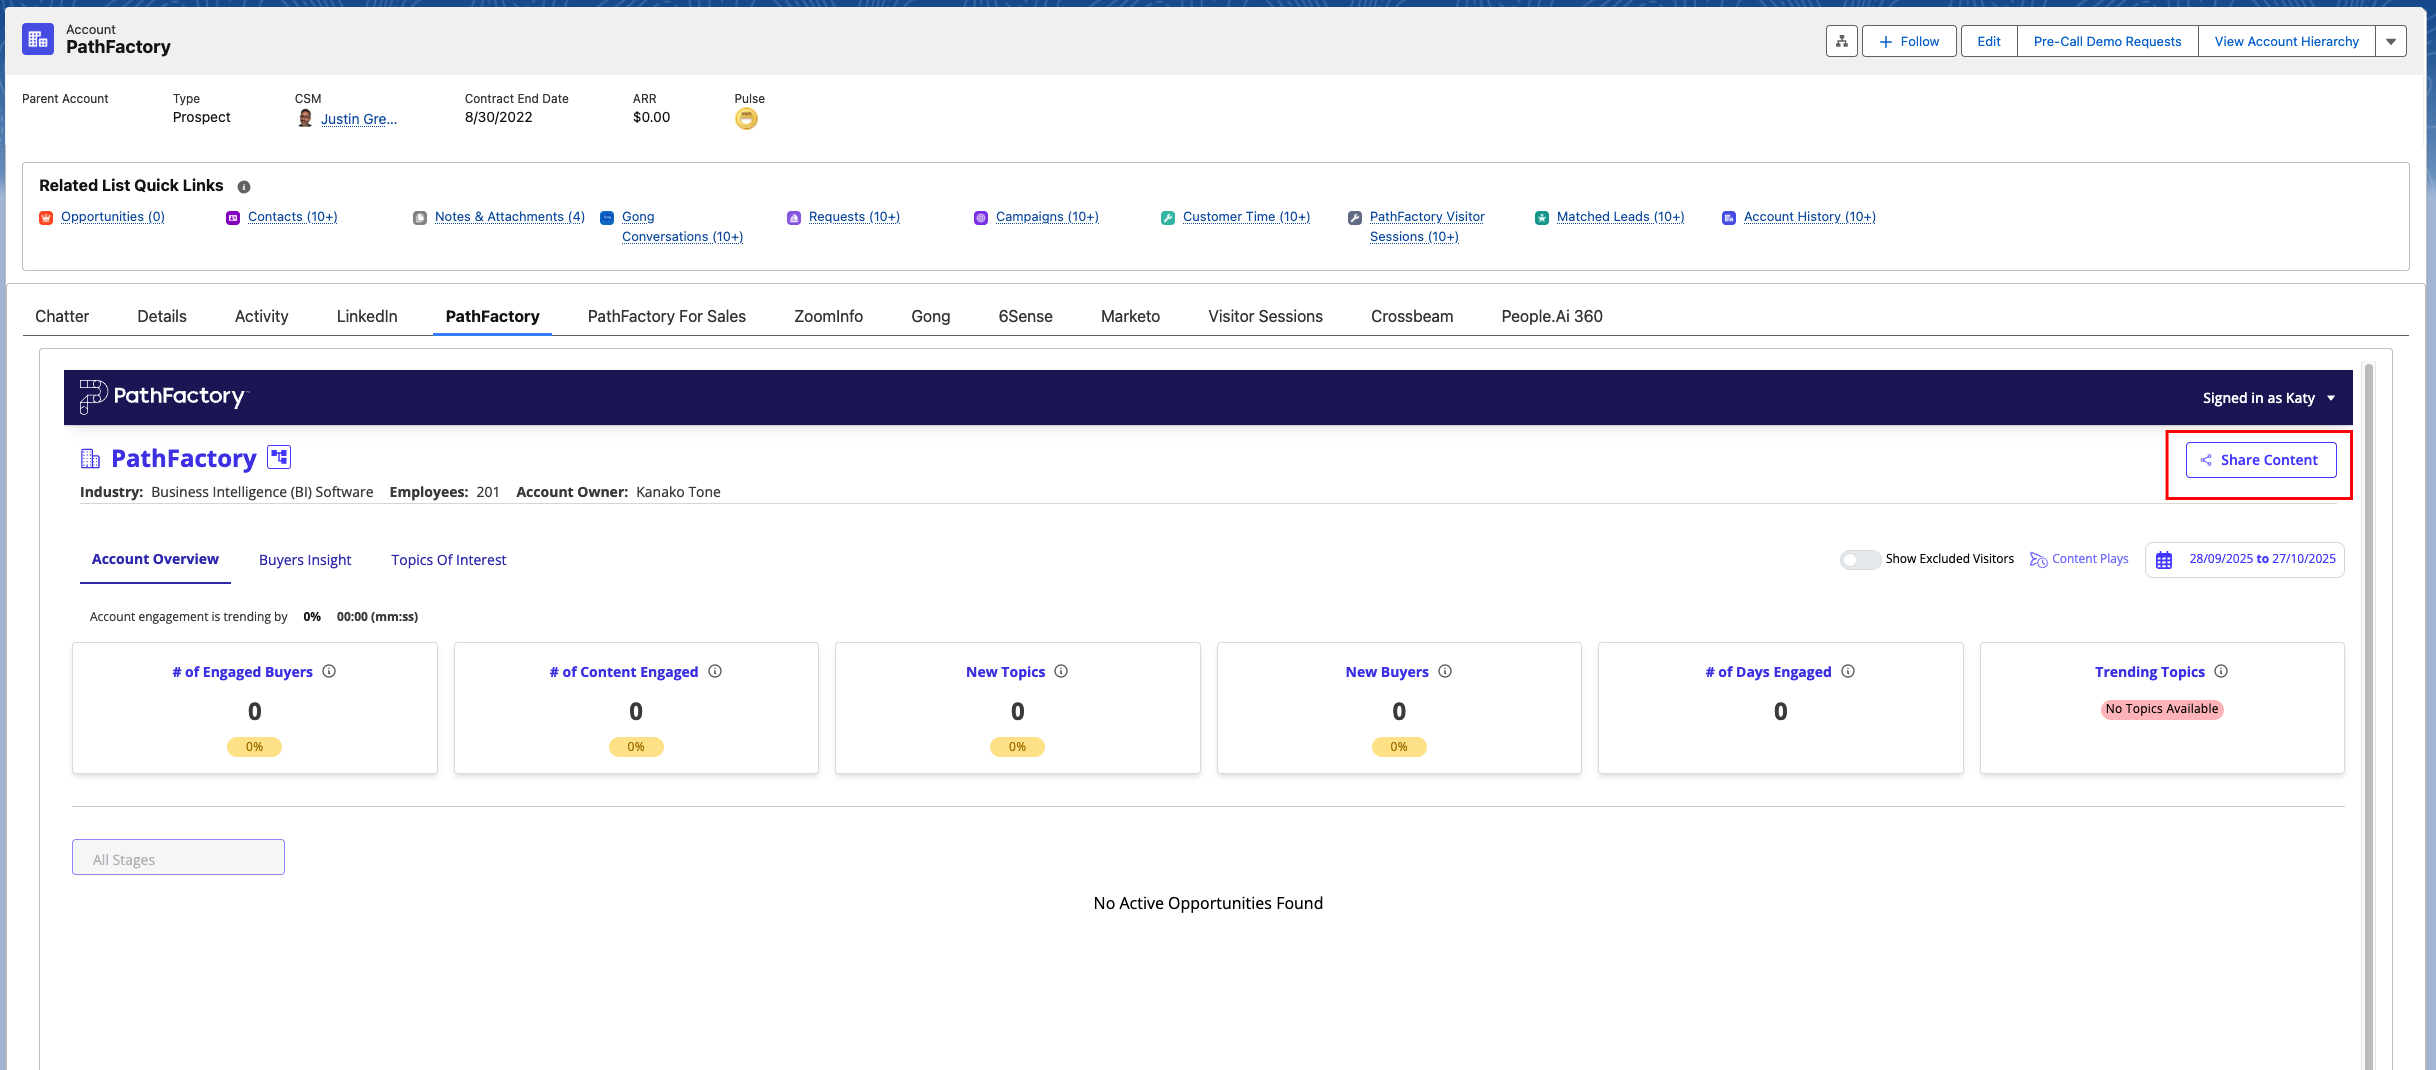Screen dimensions: 2436x1070
Task: Click the Opportunities quick link icon
Action: [46, 218]
